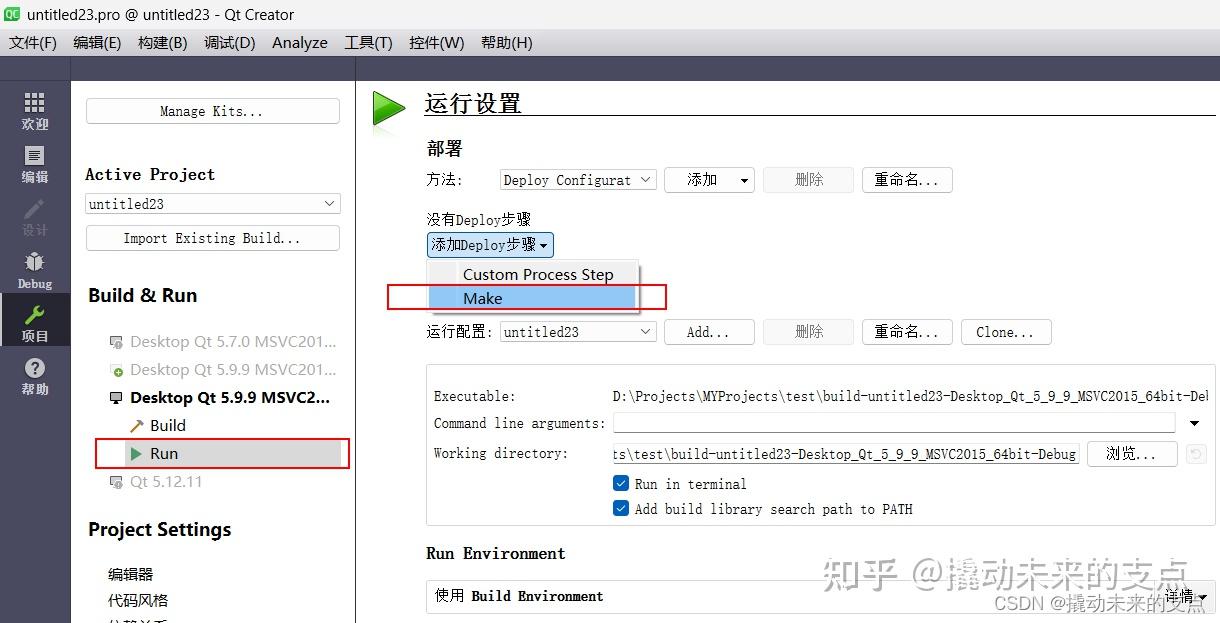Toggle the Run in terminal option off

coord(621,484)
